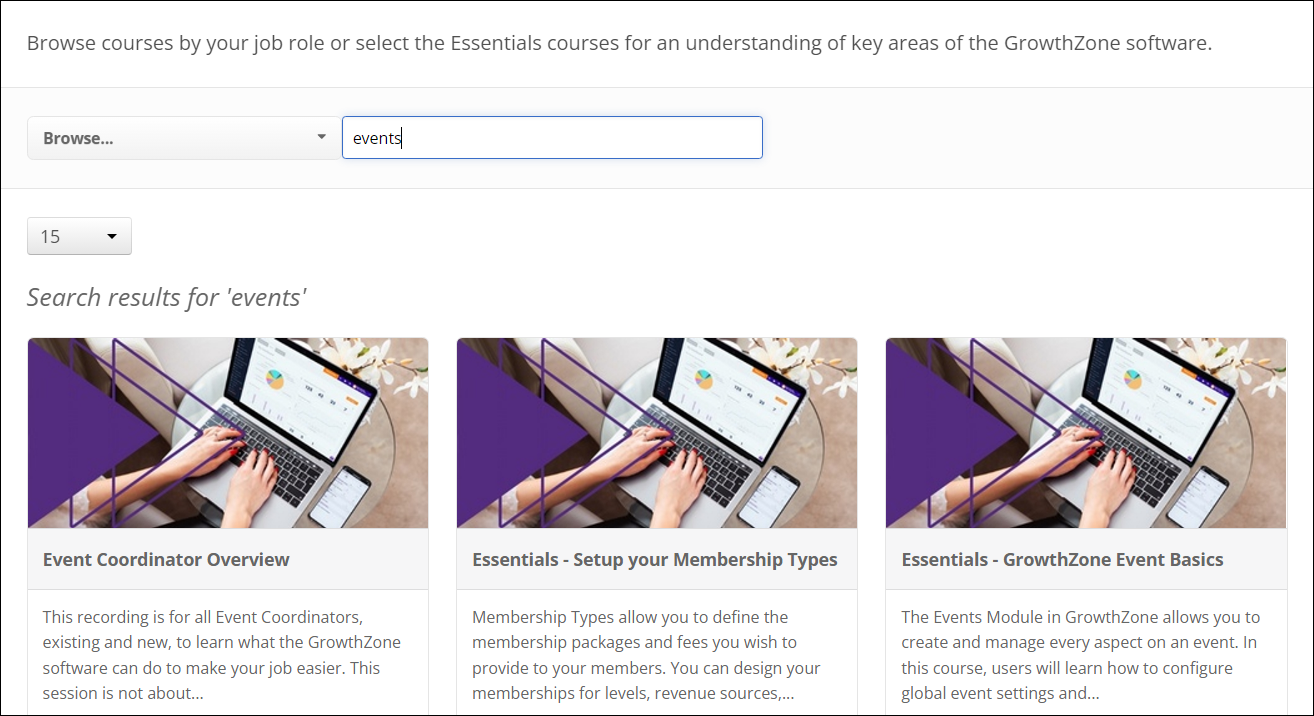Click the Events Module course description text
The width and height of the screenshot is (1314, 716).
(1080, 654)
